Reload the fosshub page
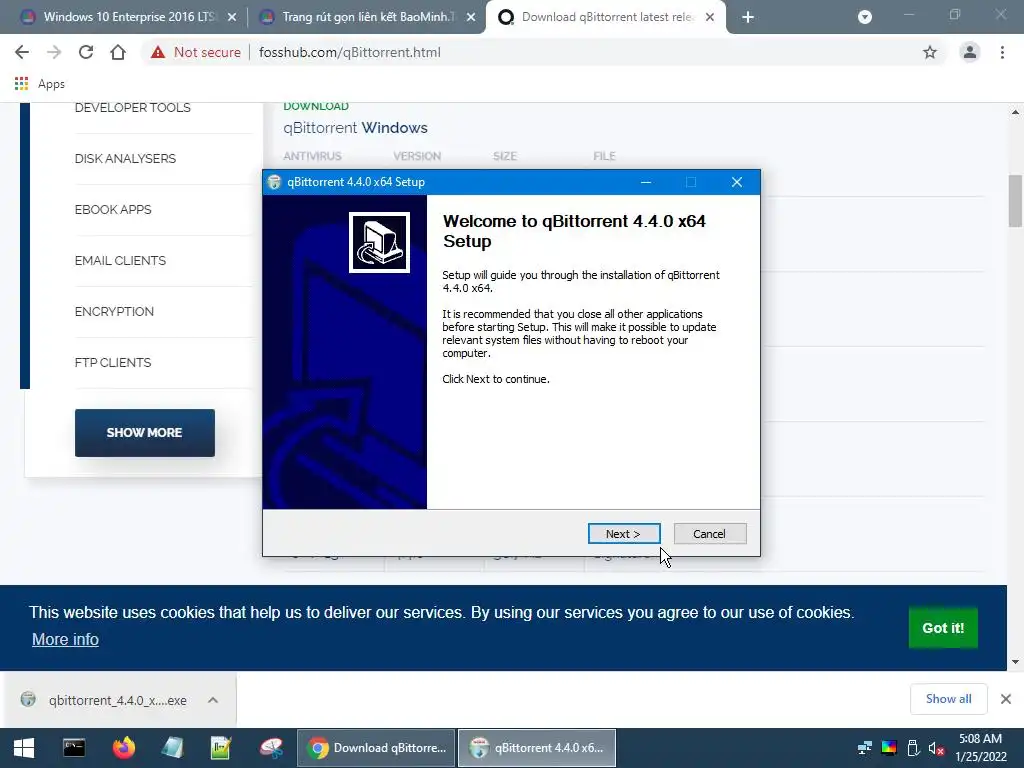Image resolution: width=1024 pixels, height=768 pixels. tap(86, 52)
